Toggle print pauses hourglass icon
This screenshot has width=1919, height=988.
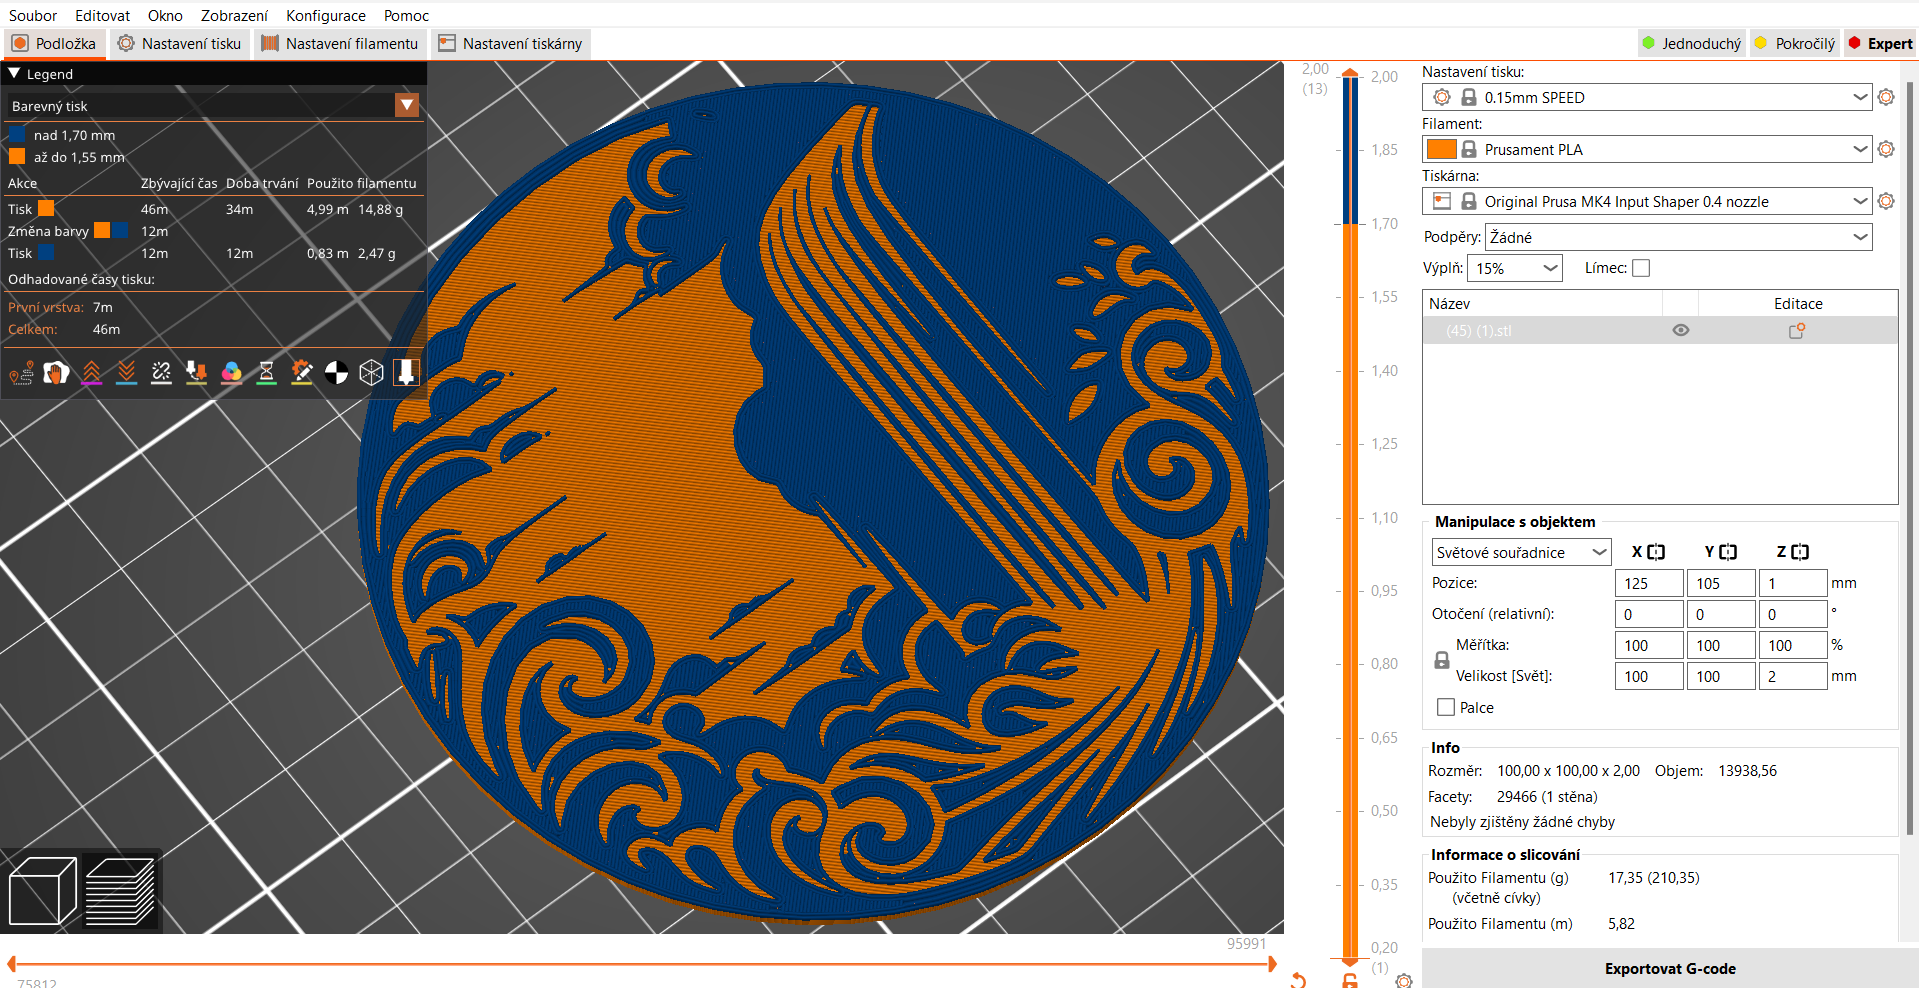pyautogui.click(x=266, y=373)
